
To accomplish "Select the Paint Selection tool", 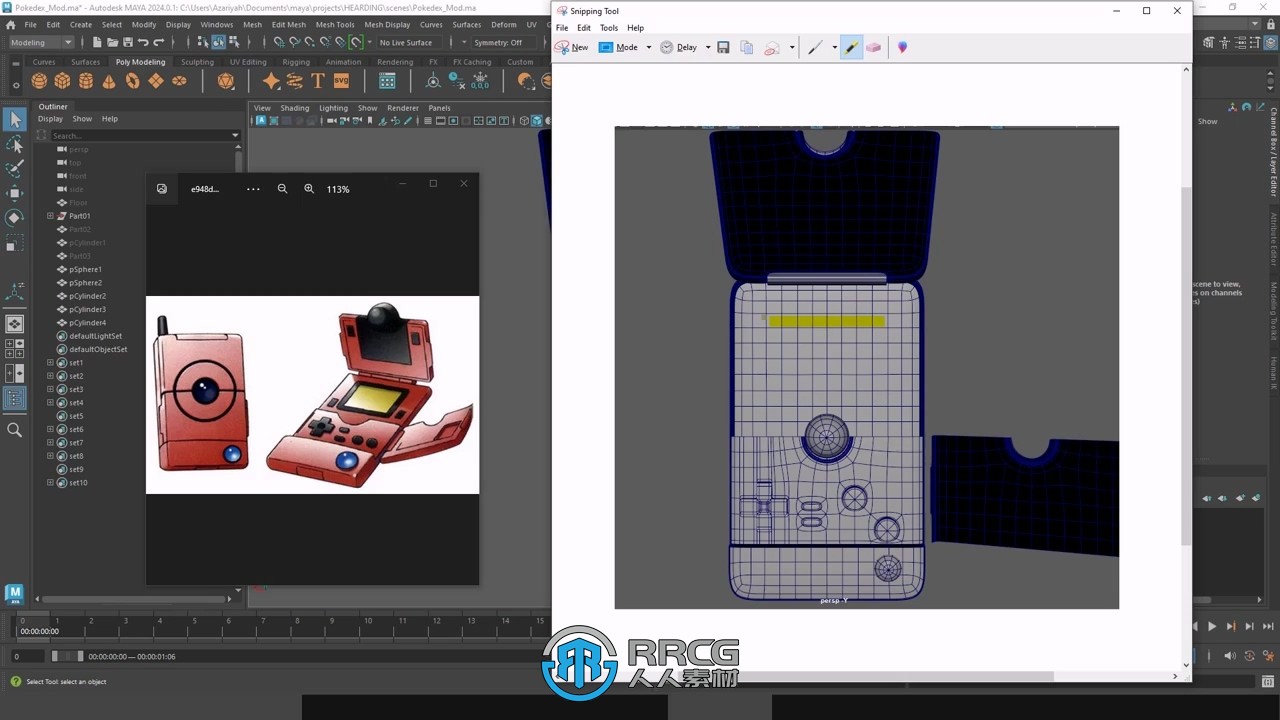I will coord(15,168).
